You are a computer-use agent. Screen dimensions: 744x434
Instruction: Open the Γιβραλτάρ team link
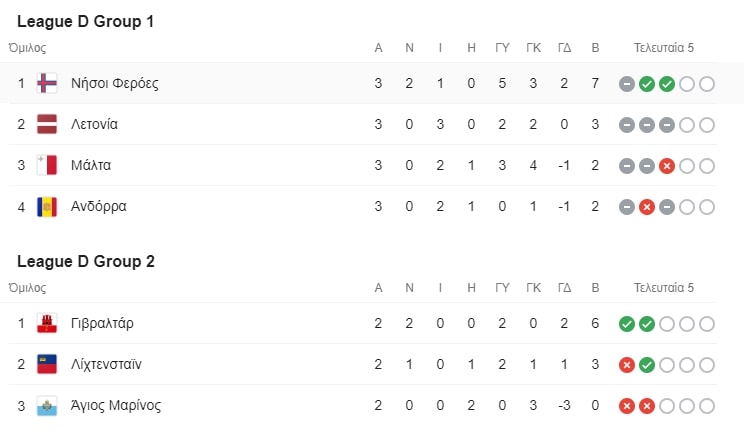[102, 323]
